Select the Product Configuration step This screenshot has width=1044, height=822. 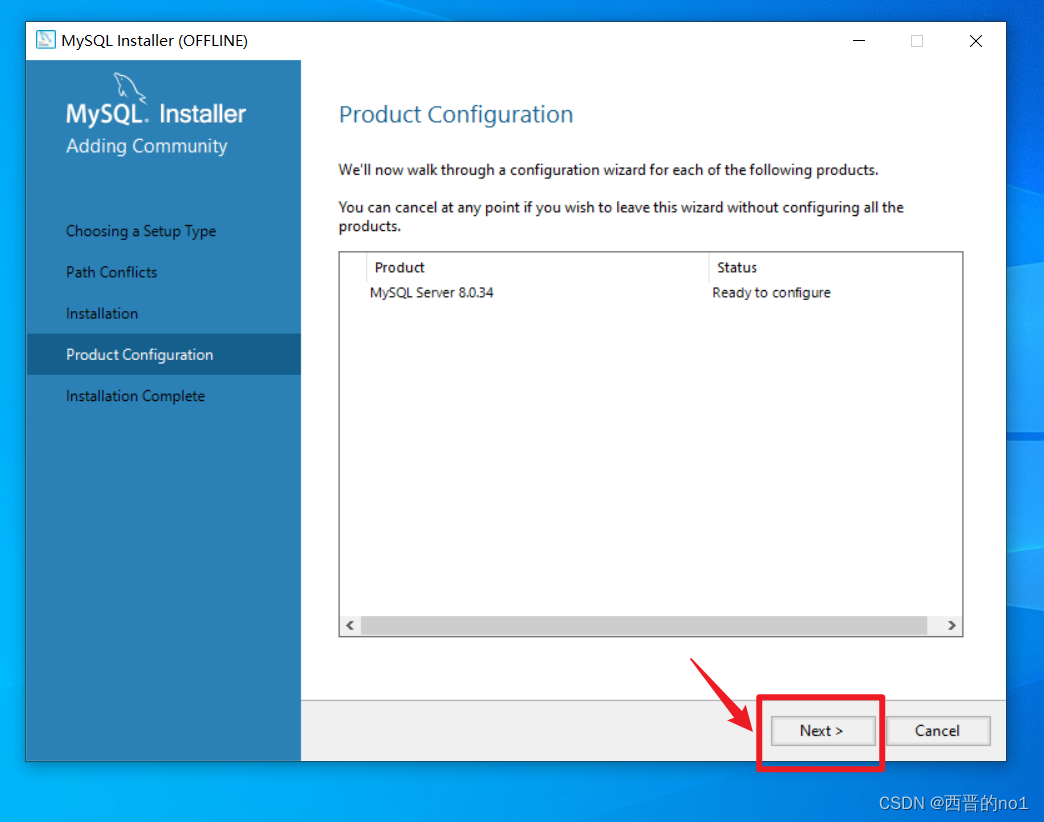point(164,354)
